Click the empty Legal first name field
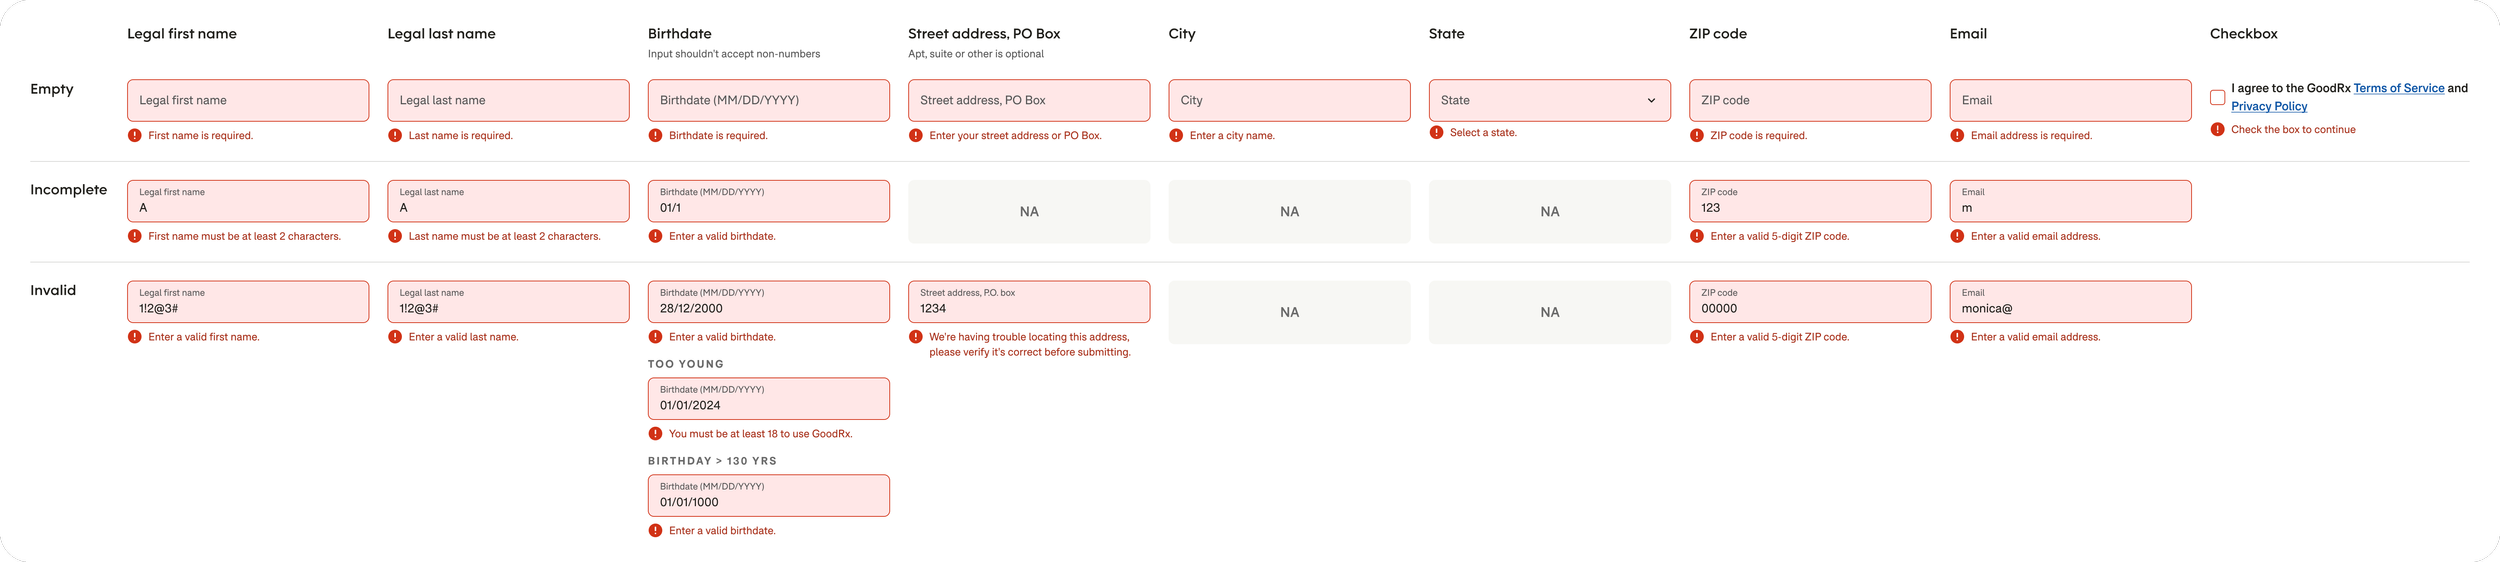Viewport: 2500px width, 562px height. click(x=248, y=100)
